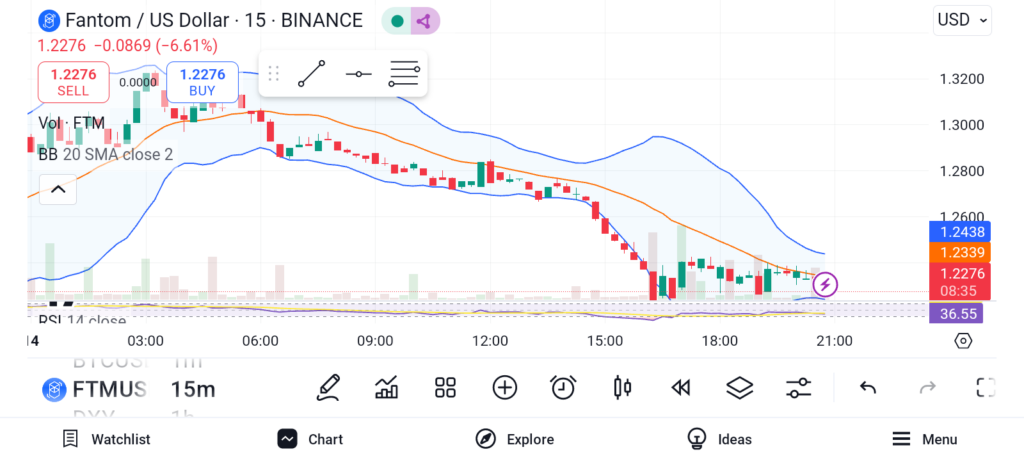
Task: Select the horizontal line drawing tool
Action: [x=359, y=74]
